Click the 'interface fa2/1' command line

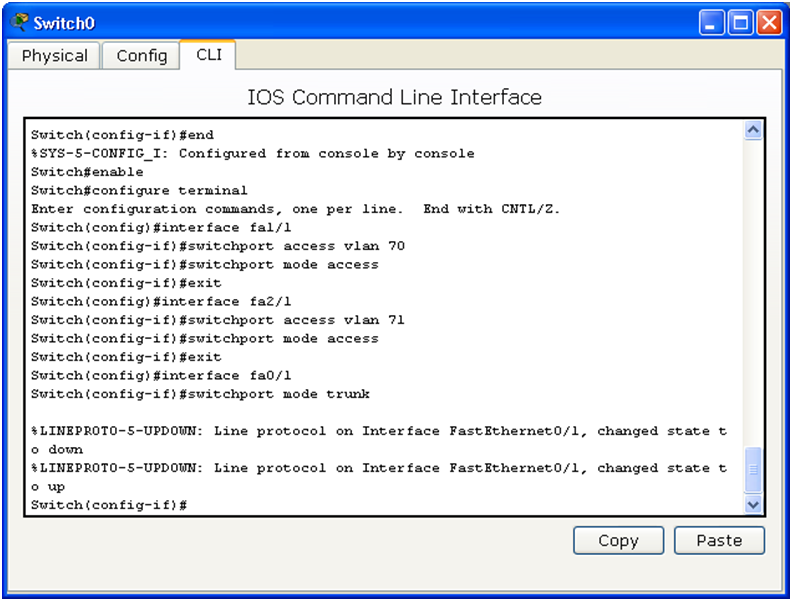[x=161, y=302]
